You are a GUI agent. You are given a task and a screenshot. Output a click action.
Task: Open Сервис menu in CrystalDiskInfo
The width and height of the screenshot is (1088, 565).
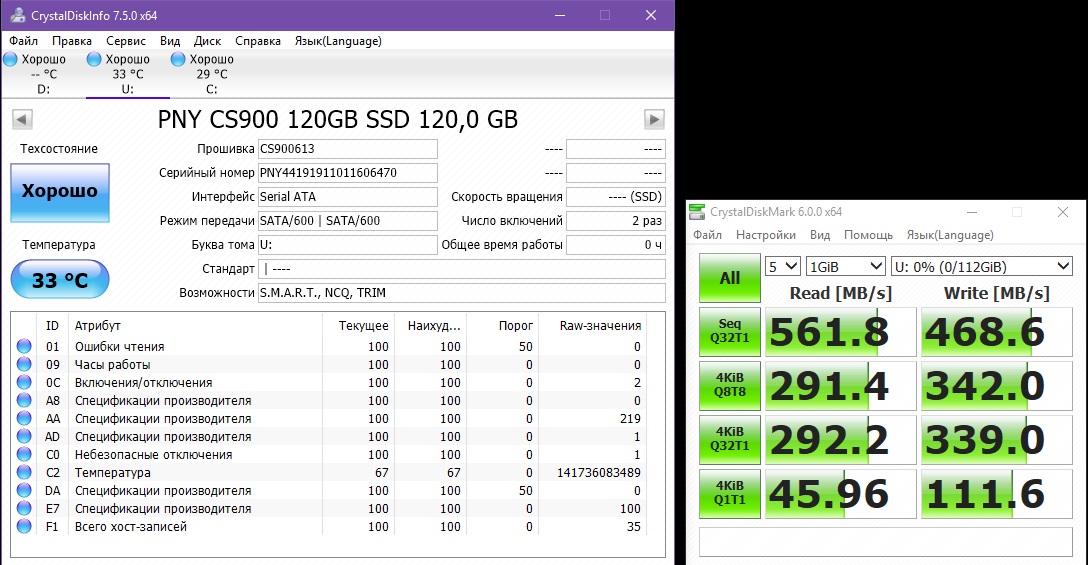(126, 41)
